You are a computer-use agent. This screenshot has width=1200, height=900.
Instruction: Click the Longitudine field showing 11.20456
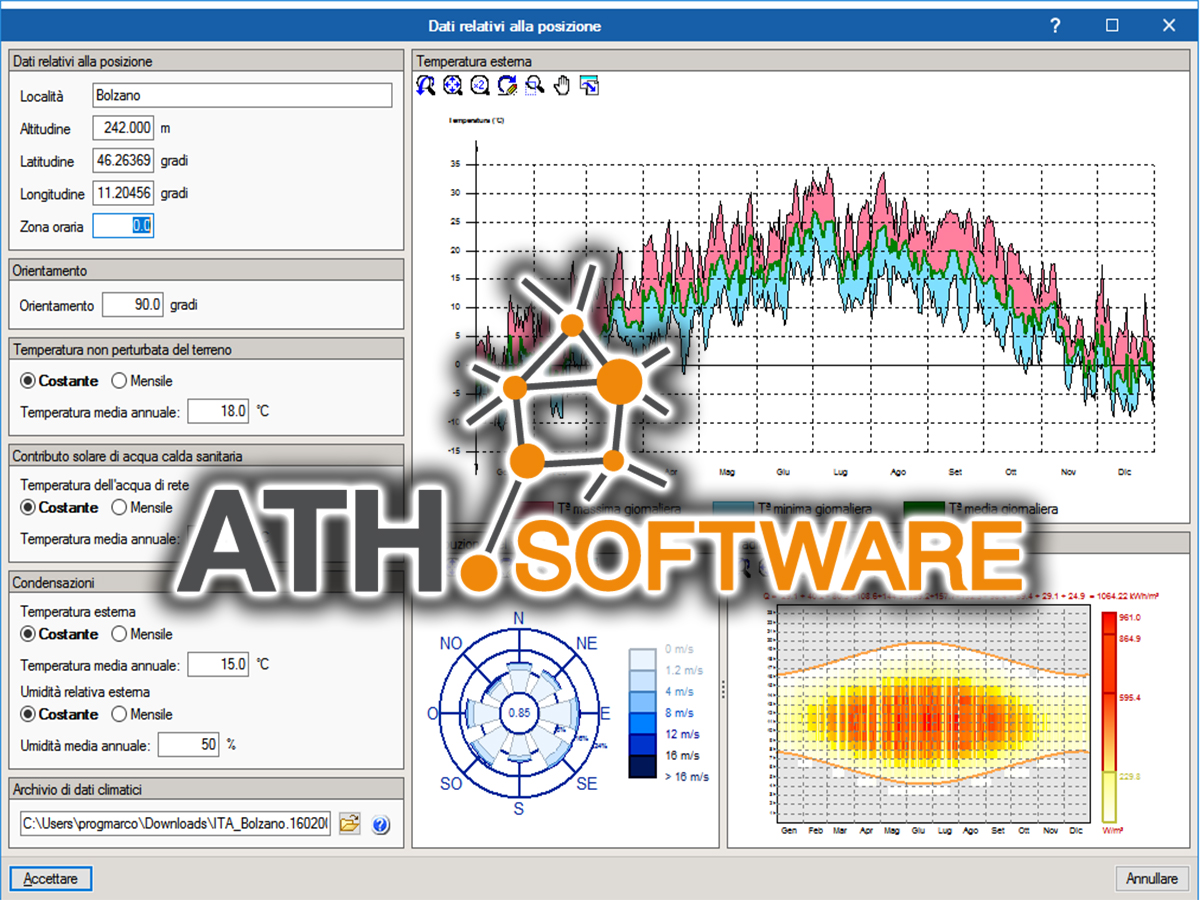pyautogui.click(x=123, y=193)
